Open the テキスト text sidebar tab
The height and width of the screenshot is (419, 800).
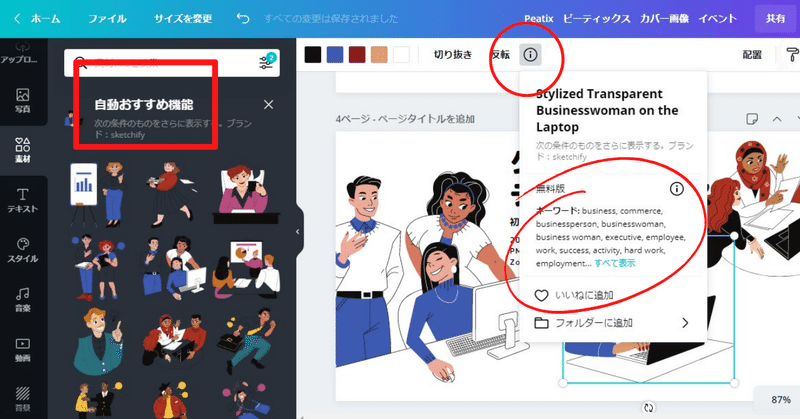pyautogui.click(x=22, y=200)
